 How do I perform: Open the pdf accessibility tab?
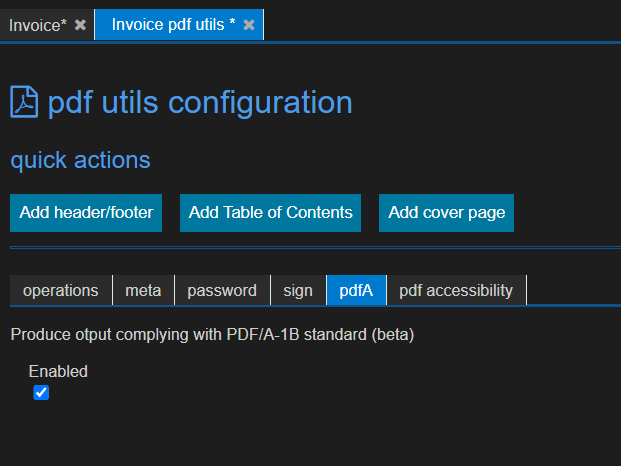(456, 290)
